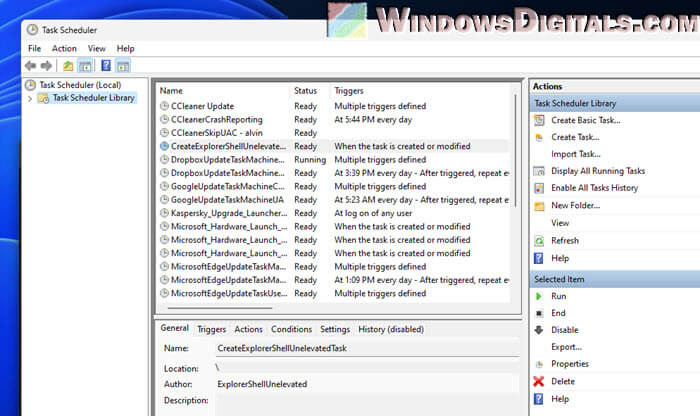The width and height of the screenshot is (700, 416).
Task: Toggle the Show/Hide Action Pane toolbar icon
Action: 123,66
